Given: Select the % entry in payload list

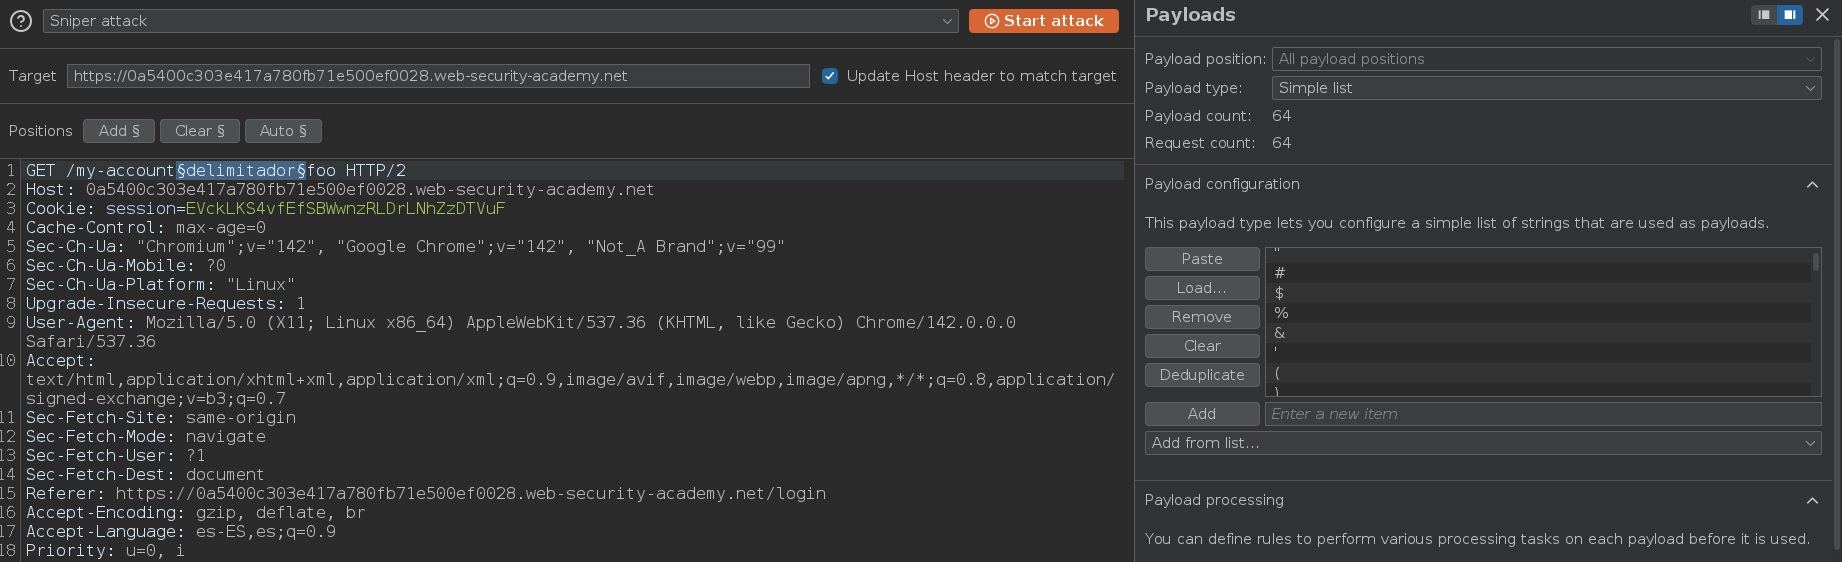Looking at the screenshot, I should 1540,313.
